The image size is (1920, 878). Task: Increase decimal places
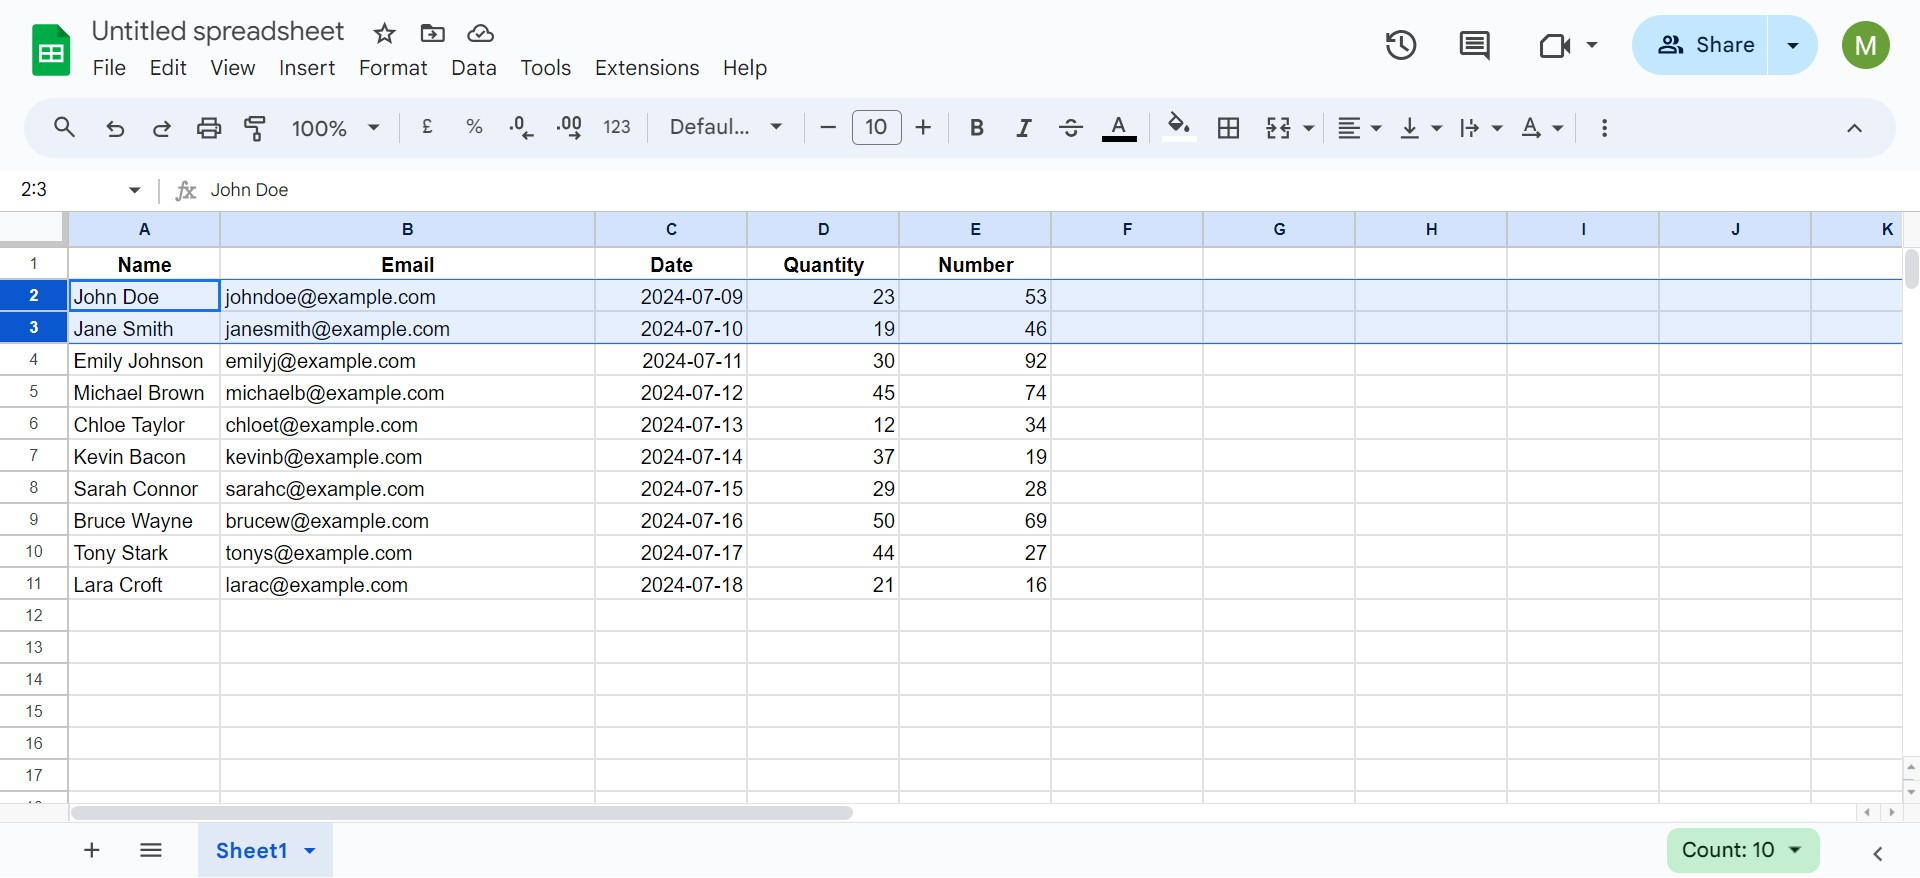(x=569, y=127)
